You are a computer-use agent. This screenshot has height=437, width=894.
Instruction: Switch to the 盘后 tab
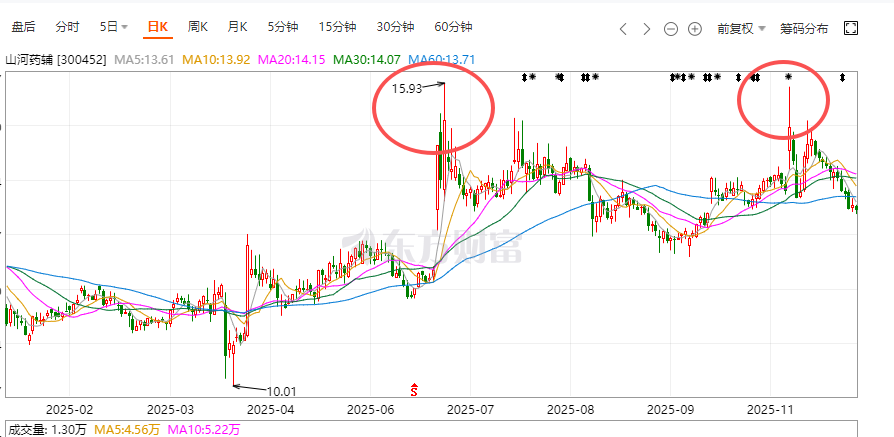(23, 27)
